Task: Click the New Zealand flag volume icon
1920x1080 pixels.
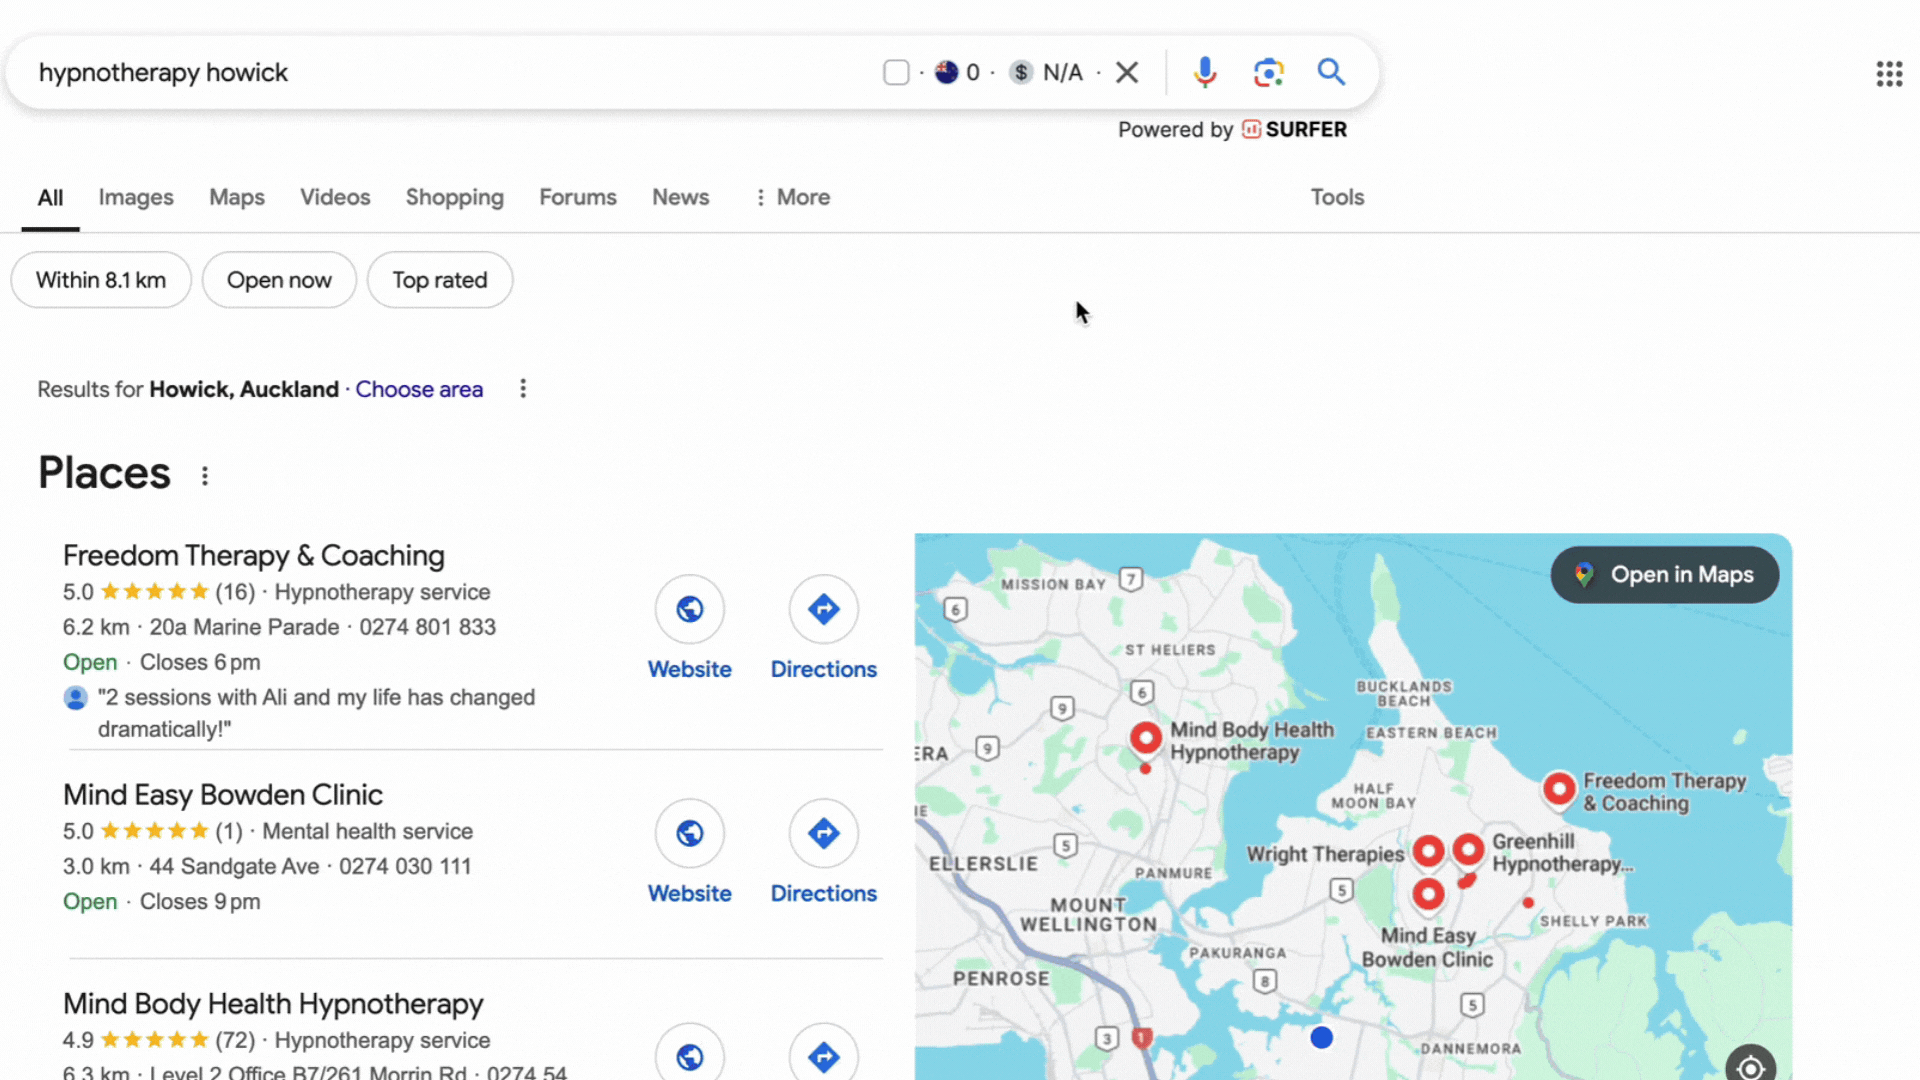Action: click(x=946, y=72)
